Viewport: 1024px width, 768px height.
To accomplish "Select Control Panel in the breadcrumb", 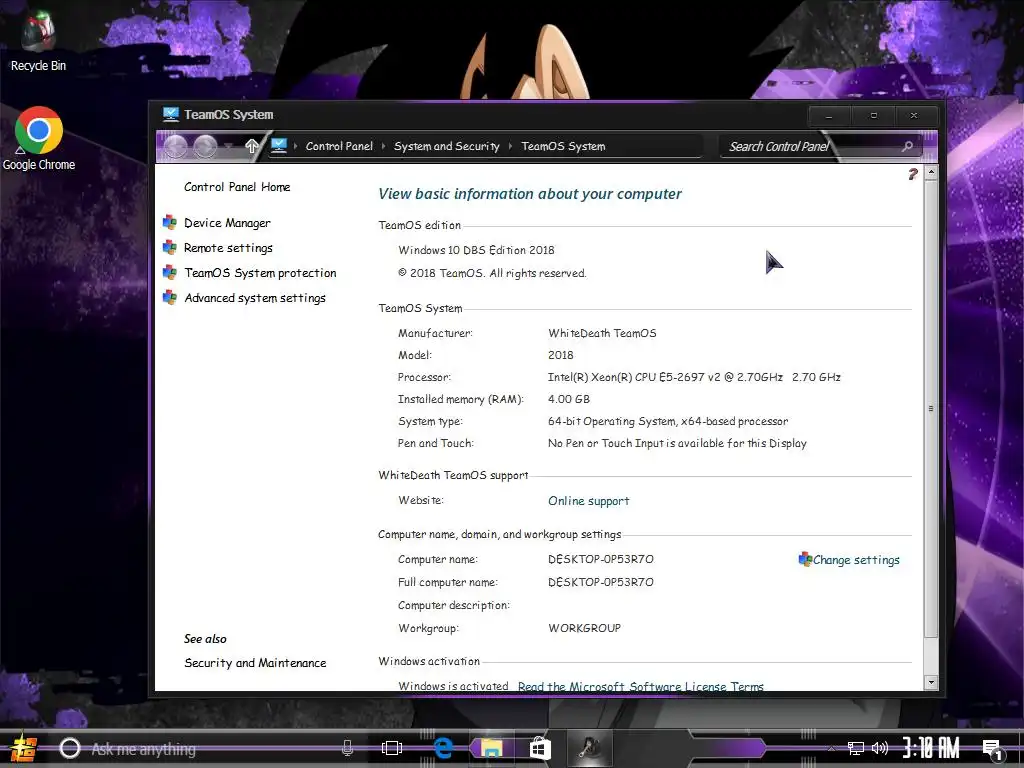I will coord(339,146).
